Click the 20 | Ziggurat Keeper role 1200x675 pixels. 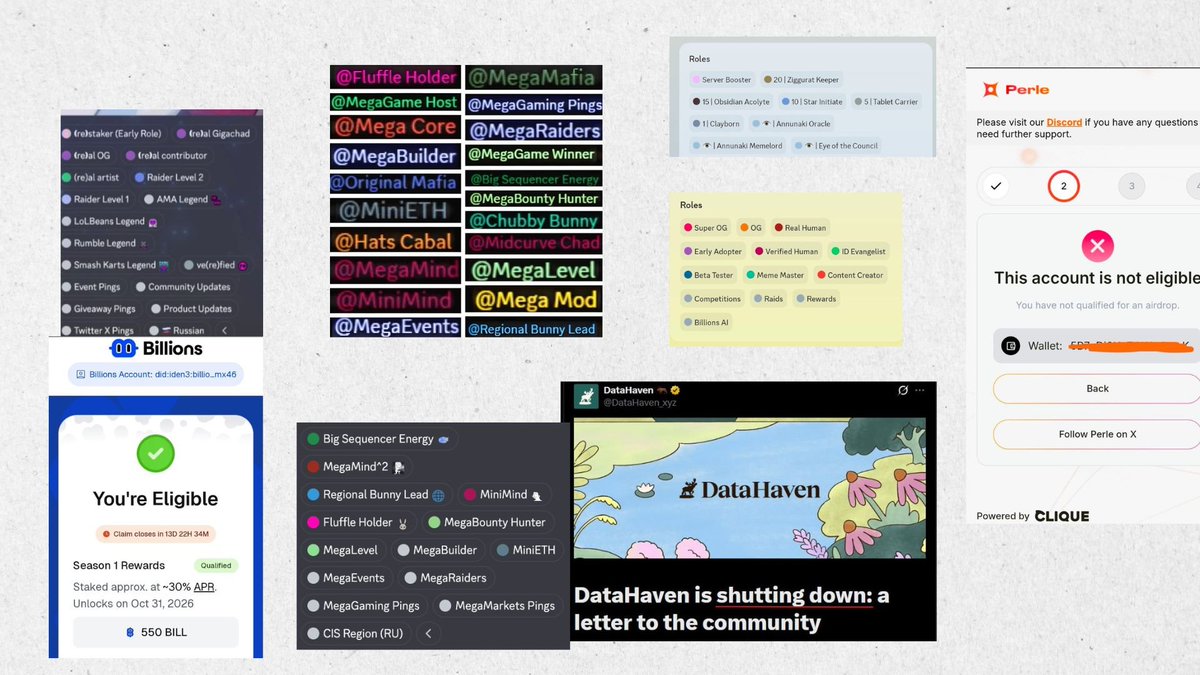800,80
